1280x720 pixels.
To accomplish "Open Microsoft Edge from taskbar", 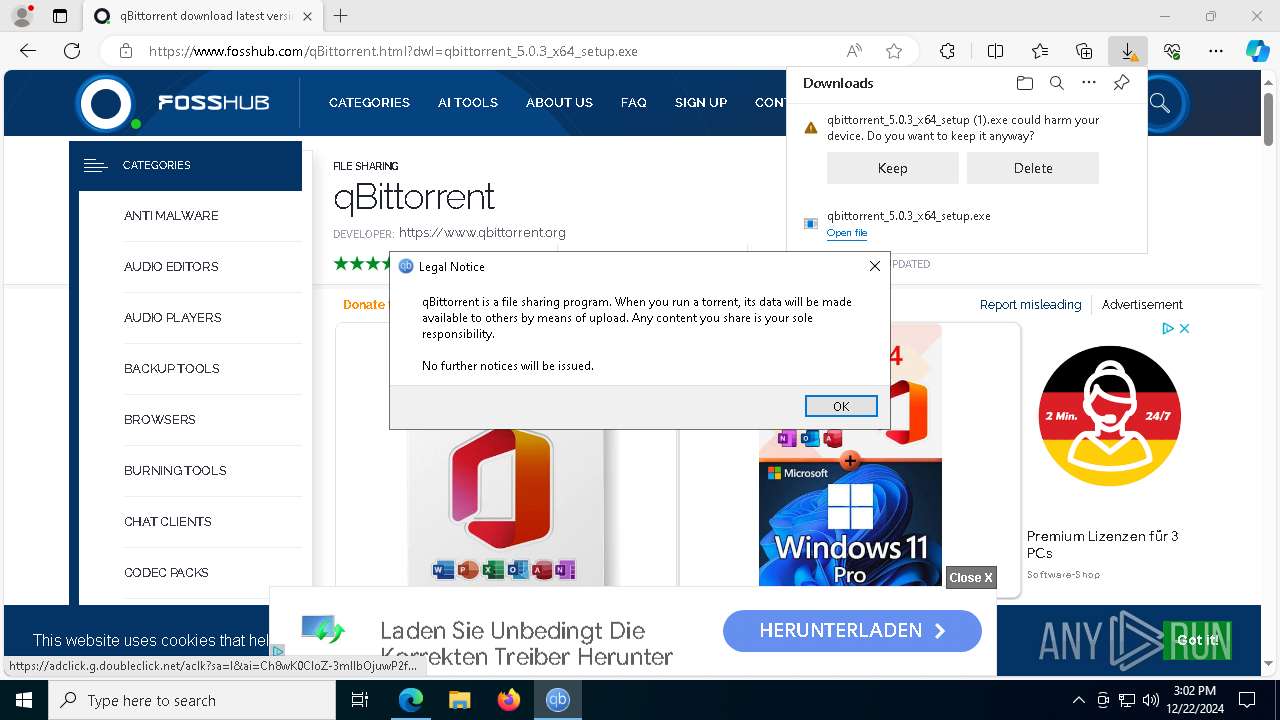I will click(411, 700).
